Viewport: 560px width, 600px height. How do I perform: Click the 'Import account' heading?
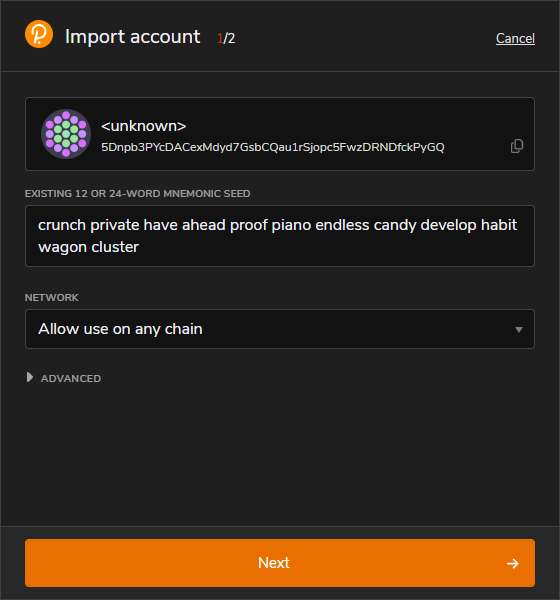132,37
